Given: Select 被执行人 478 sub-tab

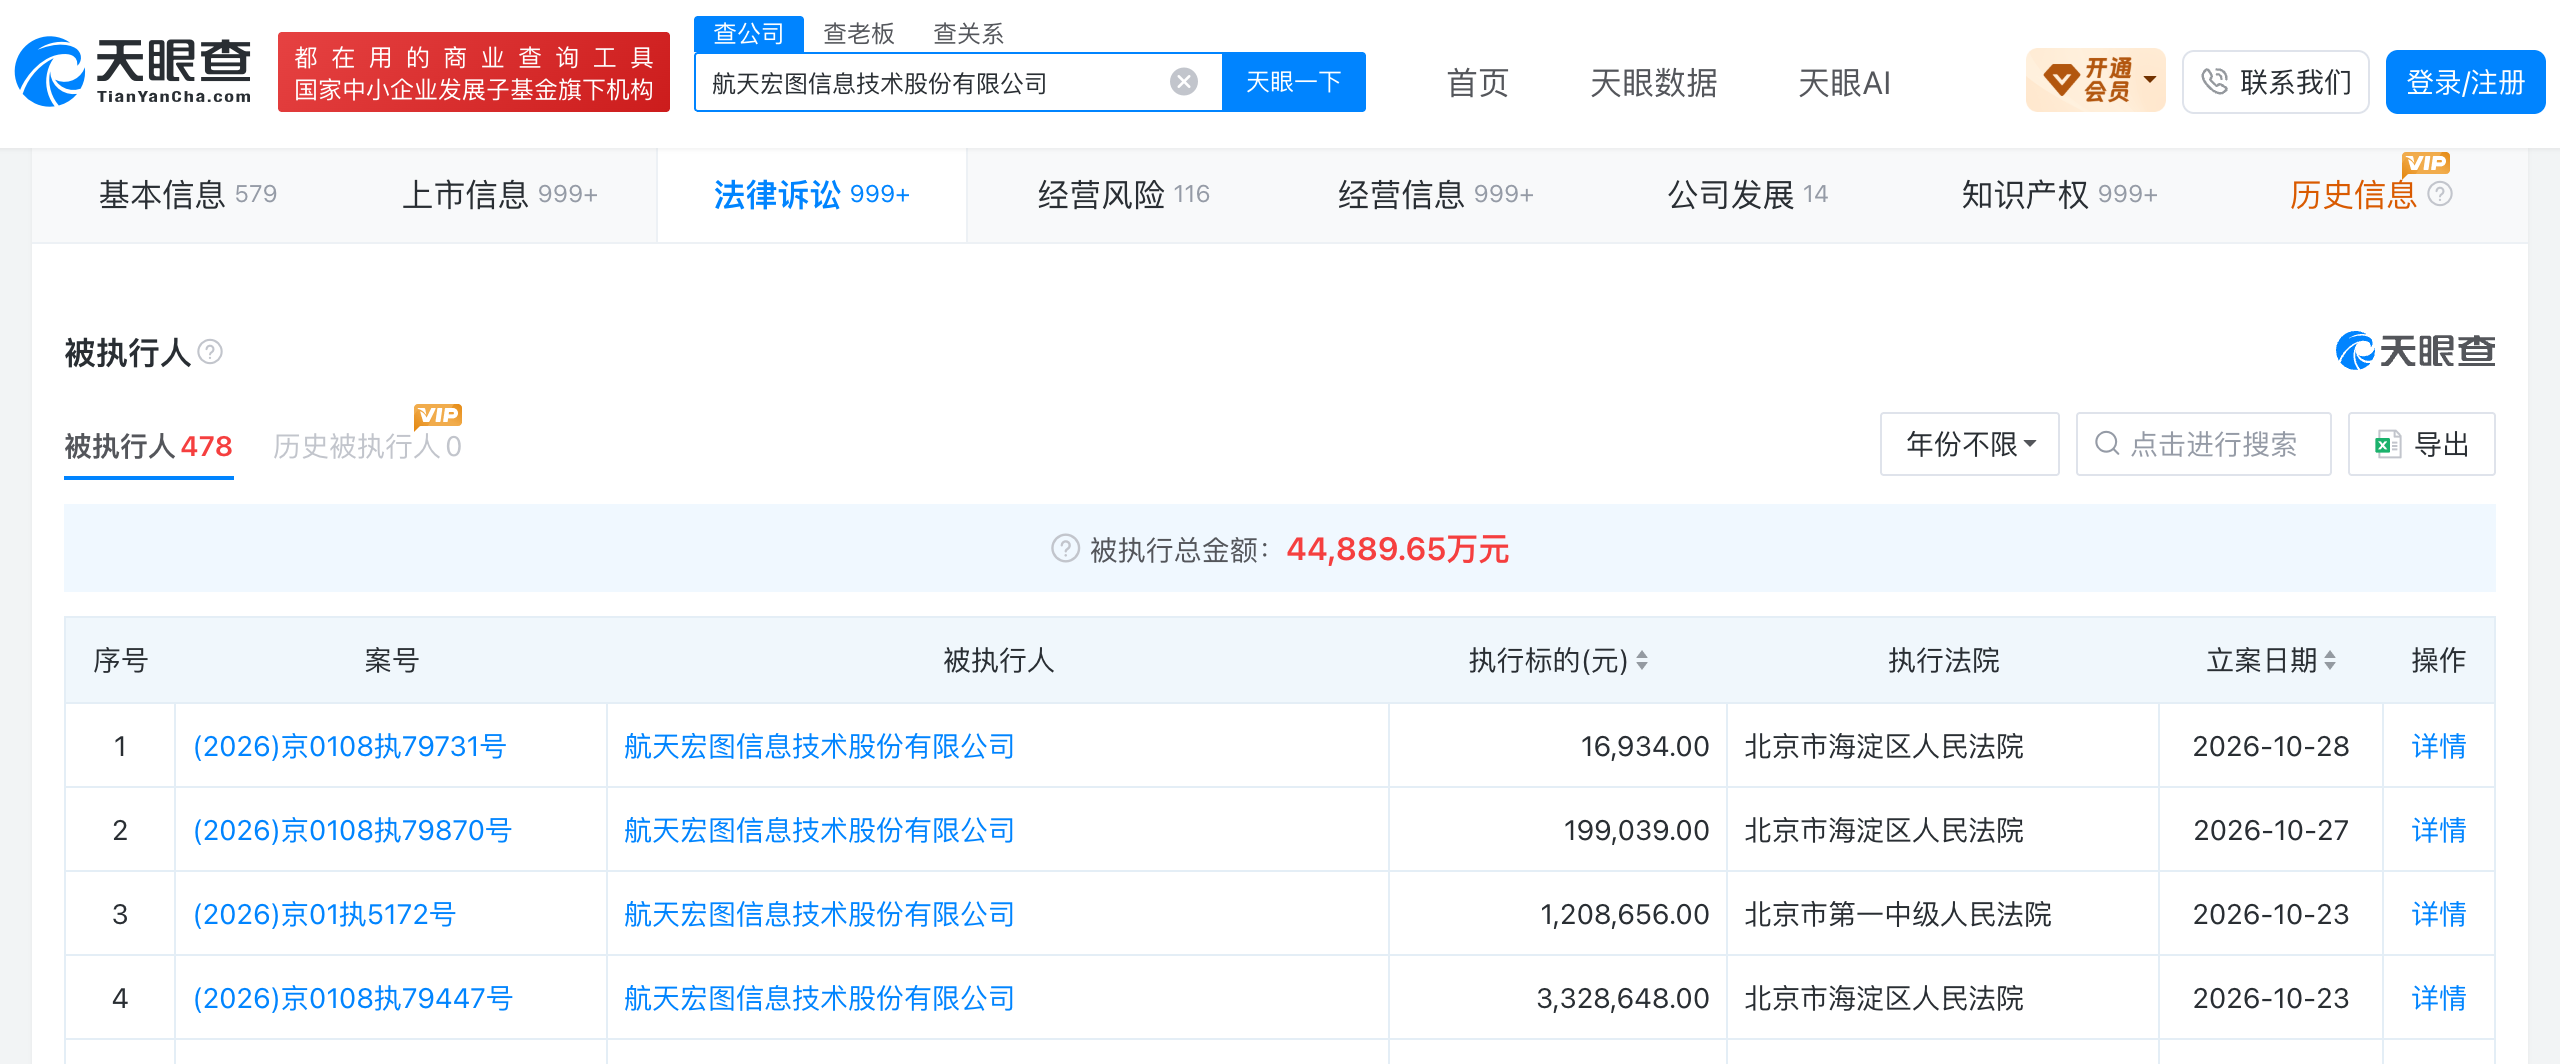Looking at the screenshot, I should click(x=148, y=446).
